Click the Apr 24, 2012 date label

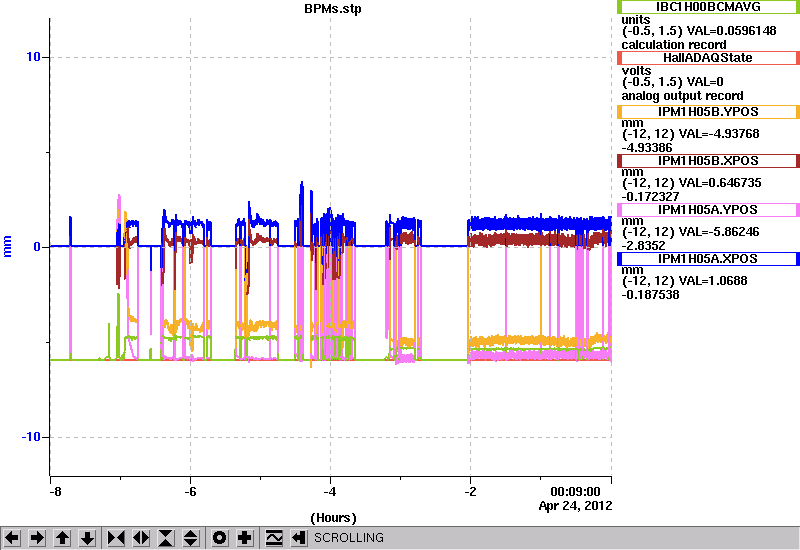tap(576, 506)
